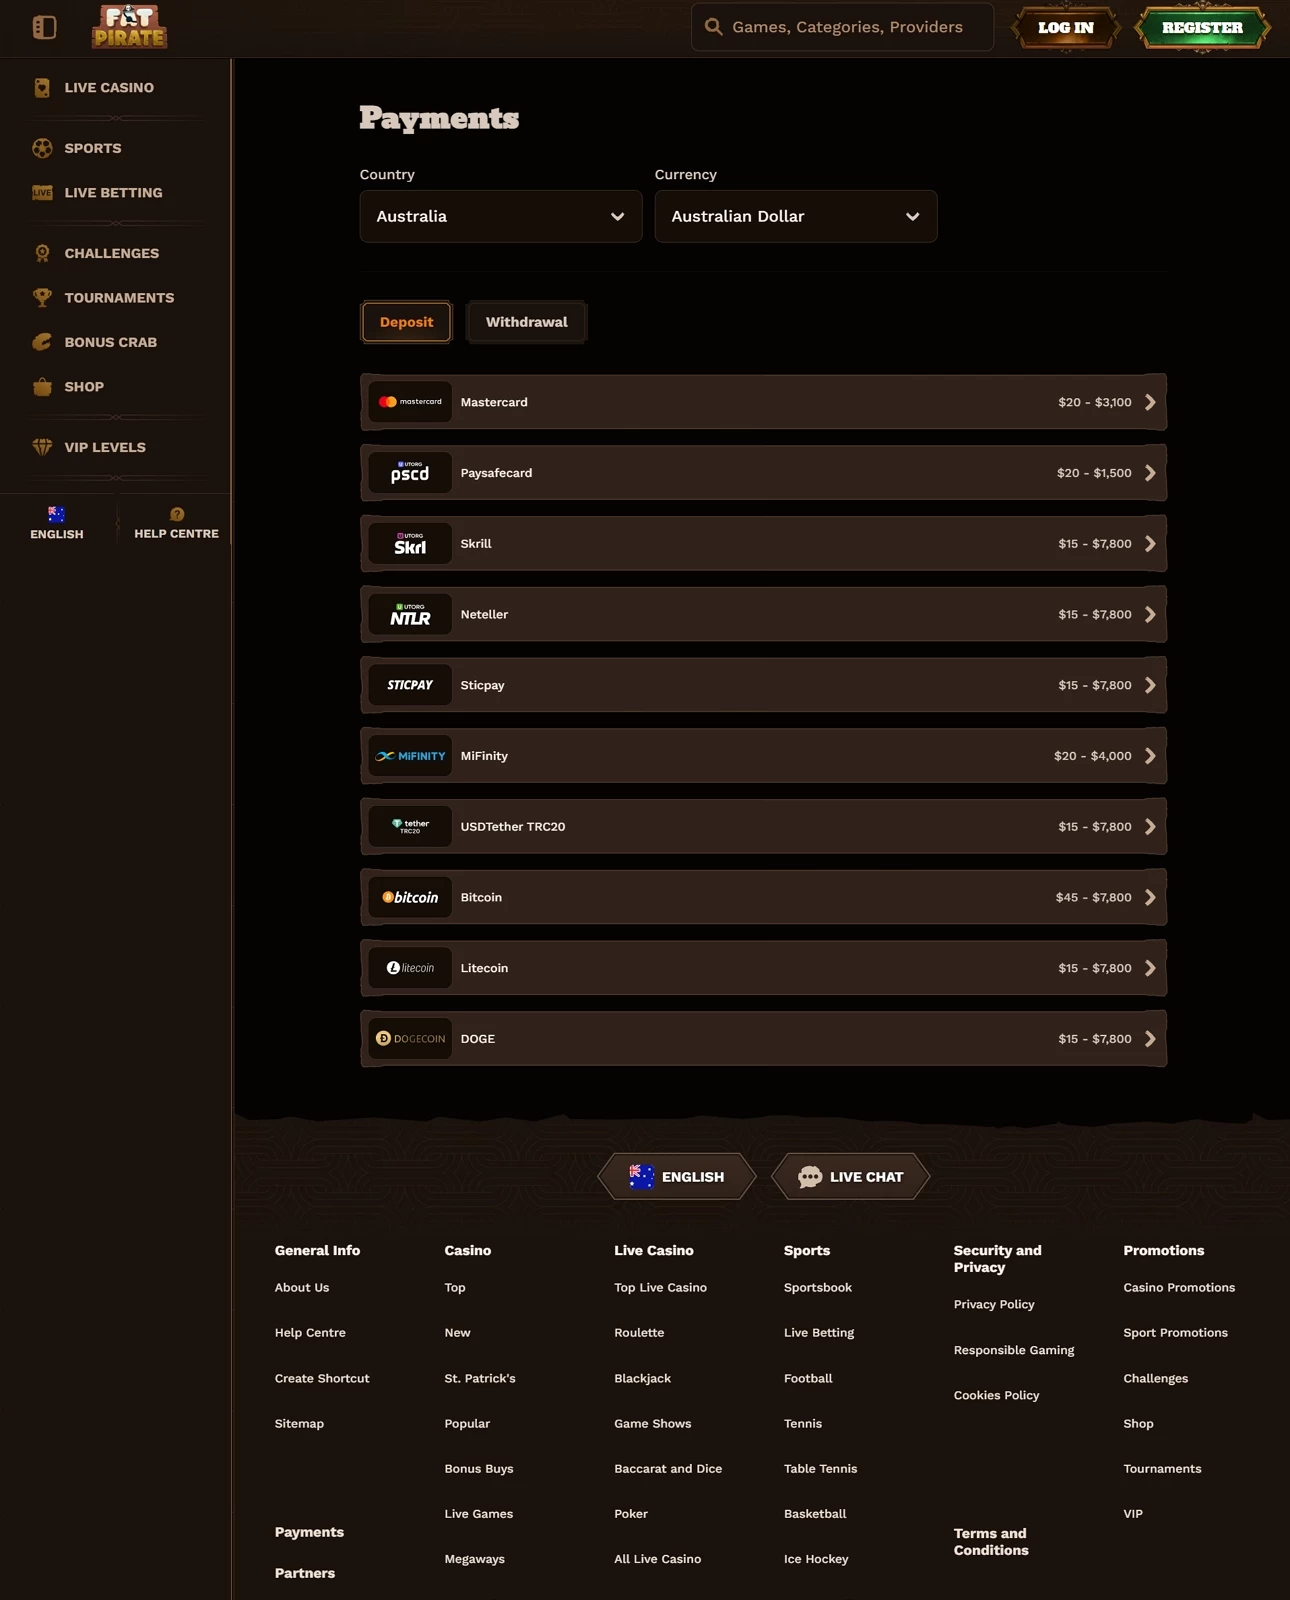Screen dimensions: 1290x1600
Task: Click the VIP Levels diamond icon
Action: point(42,447)
